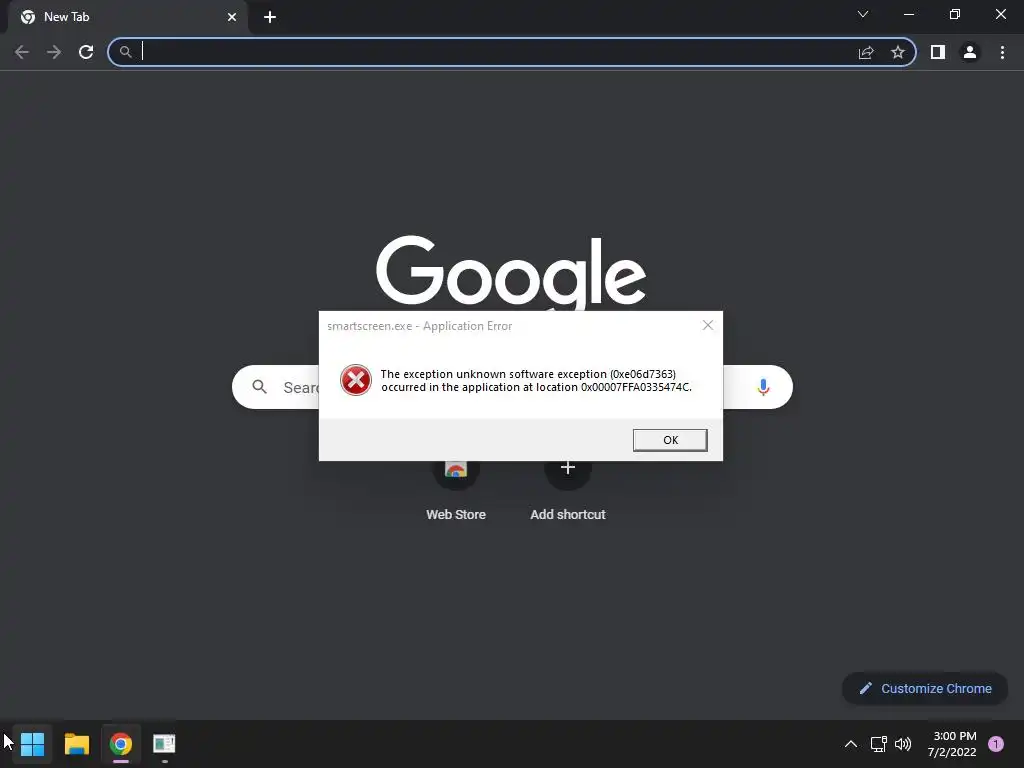Viewport: 1024px width, 768px height.
Task: Open the clock showing 3:00 PM
Action: (952, 744)
